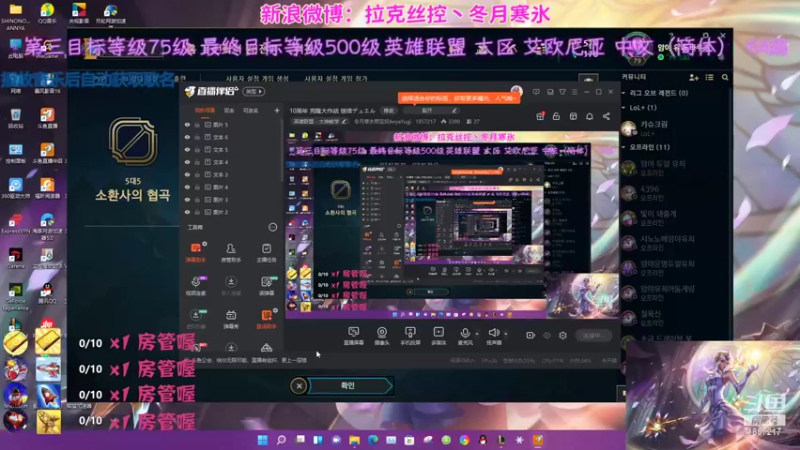Click list view icon in community panel
This screenshot has height=450, width=800.
pos(709,78)
